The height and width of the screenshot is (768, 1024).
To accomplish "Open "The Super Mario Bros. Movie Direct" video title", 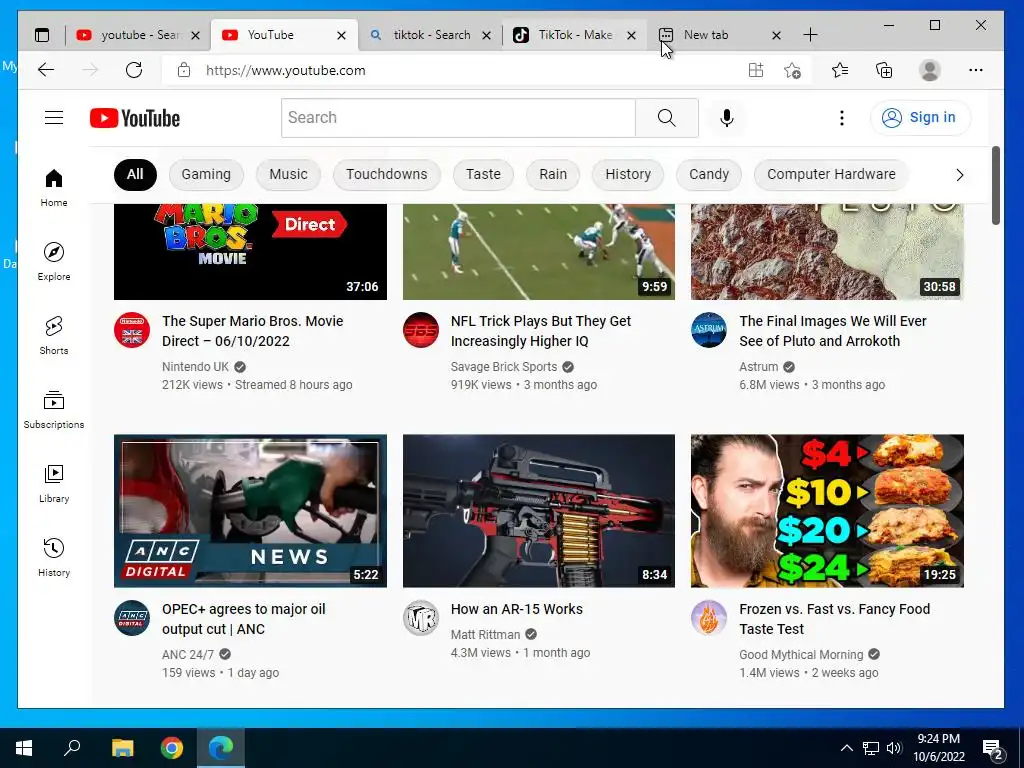I will (253, 331).
